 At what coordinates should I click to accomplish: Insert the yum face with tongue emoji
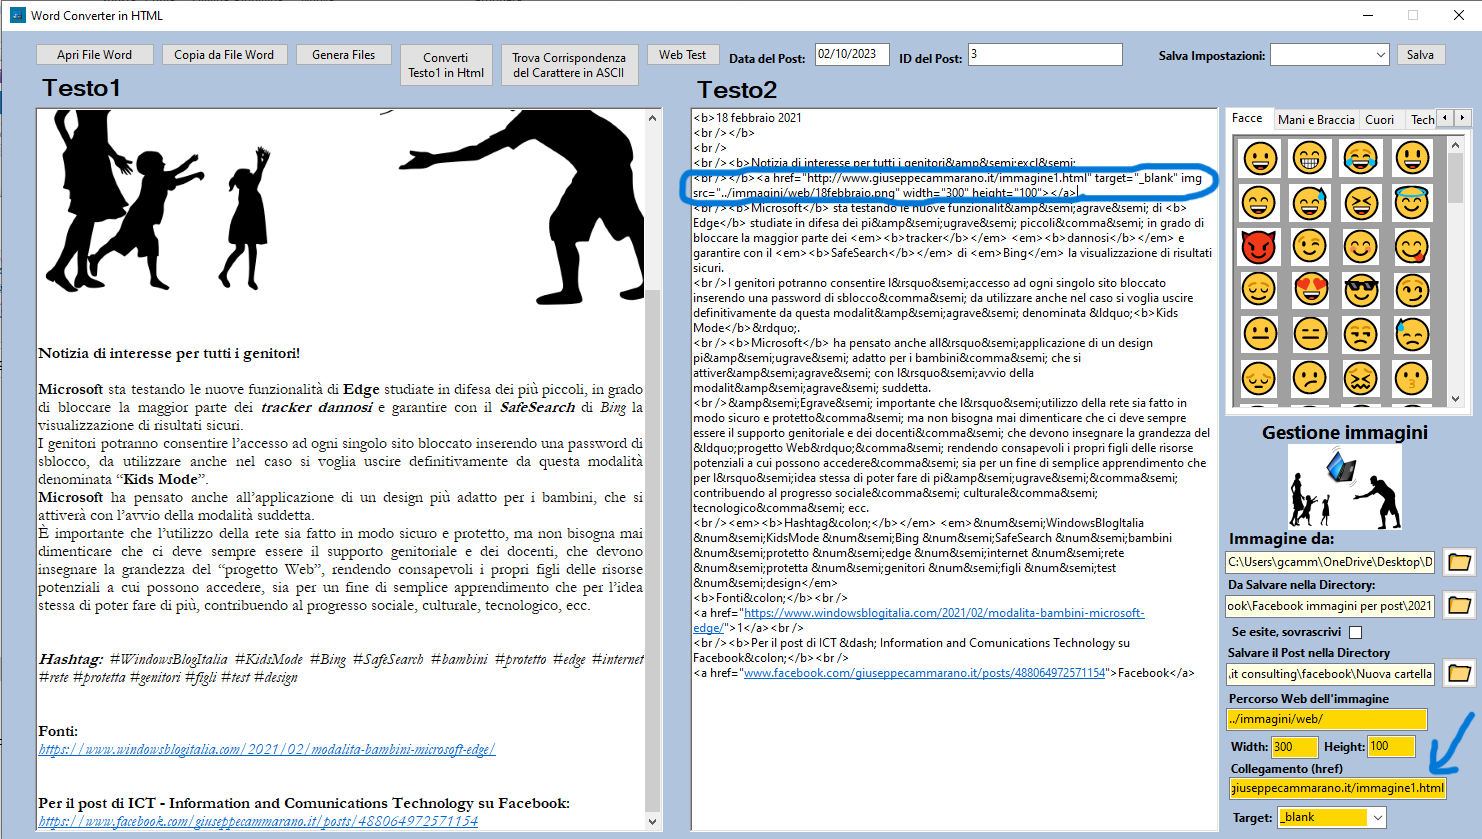[x=1412, y=246]
